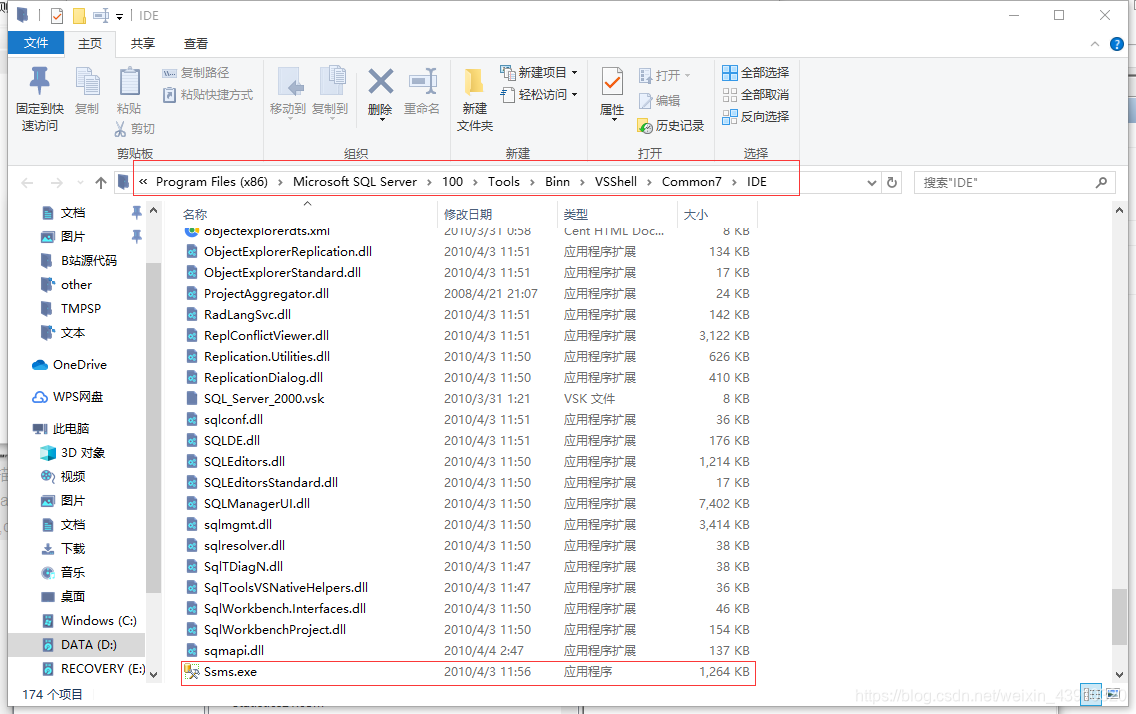Click Tools in the address breadcrumb
1136x714 pixels.
click(504, 182)
